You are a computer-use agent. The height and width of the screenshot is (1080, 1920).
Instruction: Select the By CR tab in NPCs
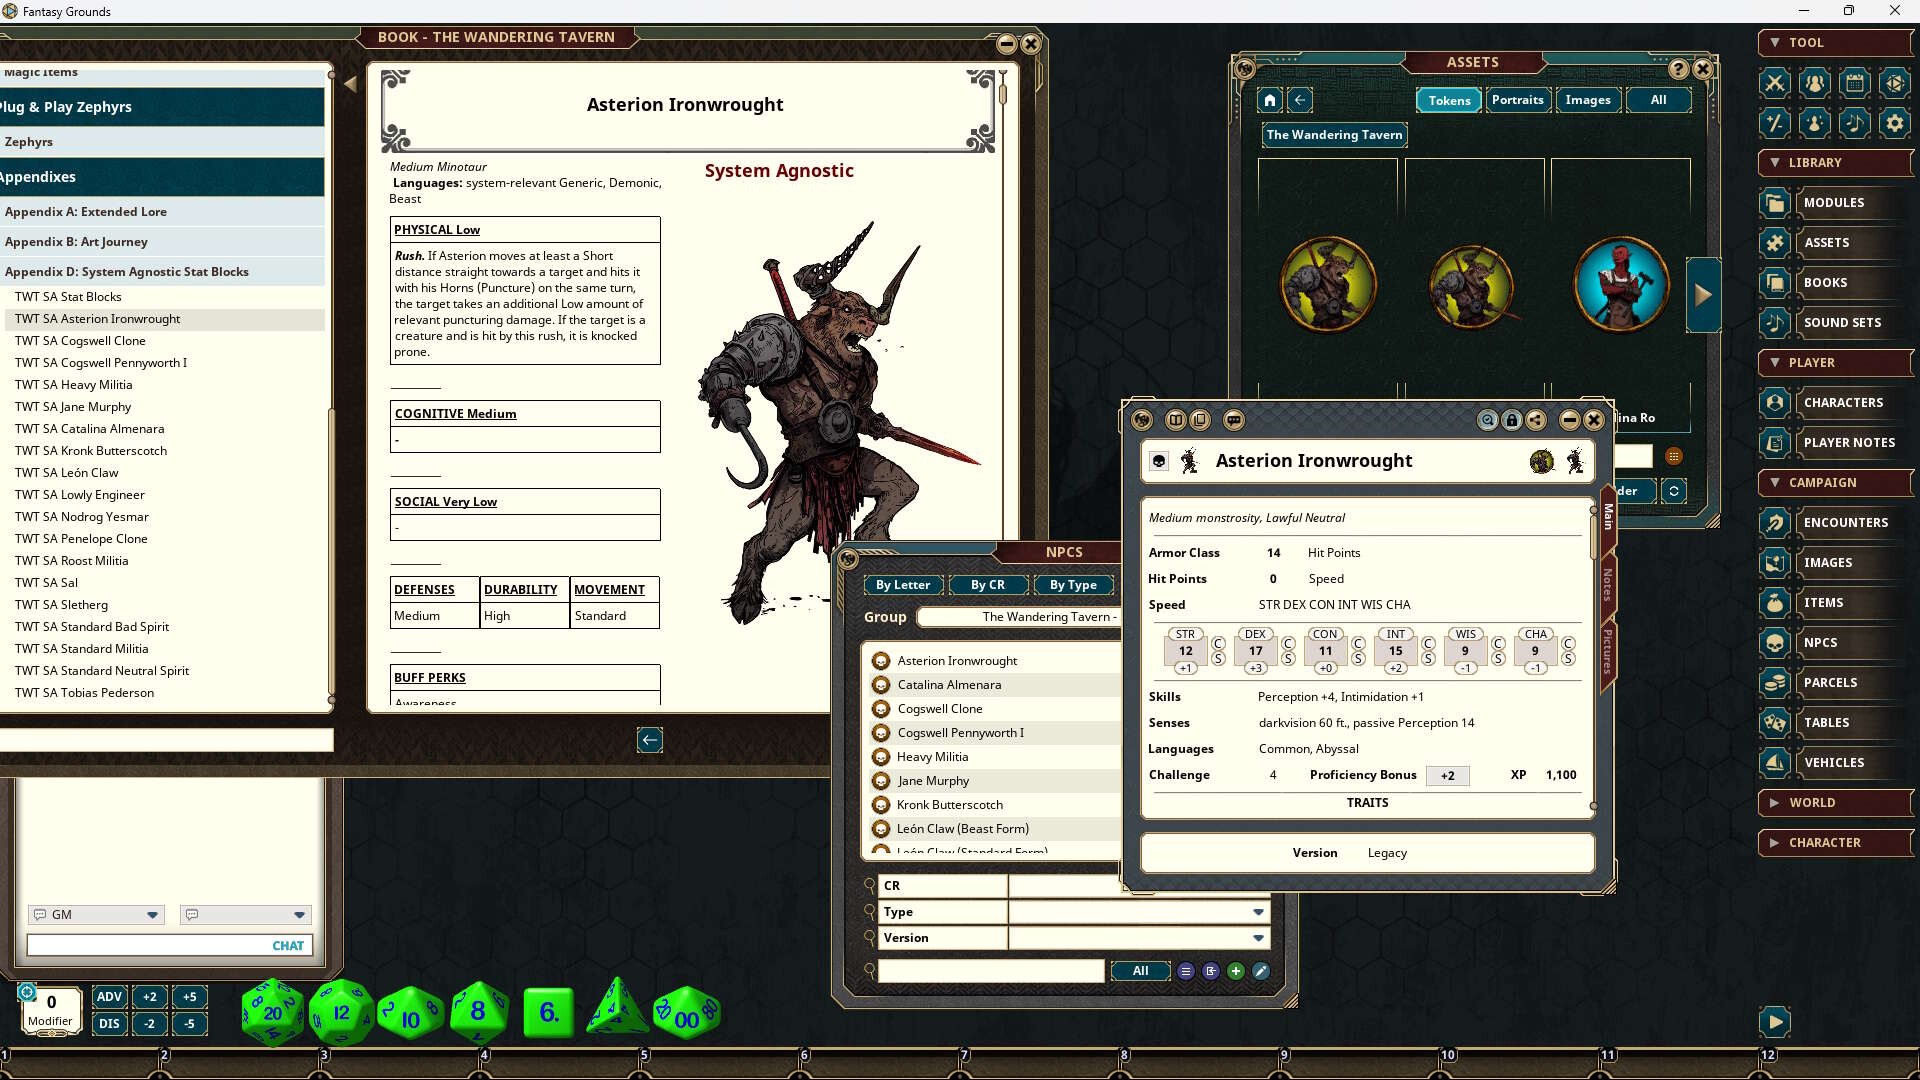987,585
